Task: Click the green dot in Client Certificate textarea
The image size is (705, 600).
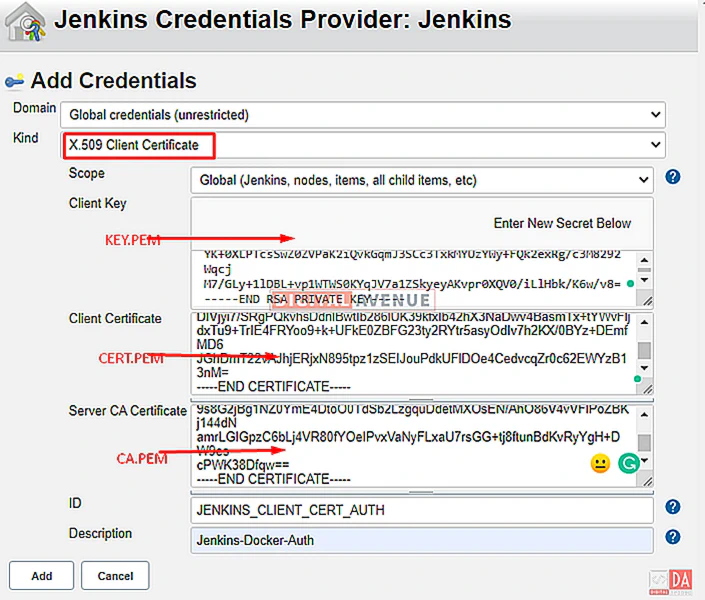Action: pyautogui.click(x=637, y=379)
